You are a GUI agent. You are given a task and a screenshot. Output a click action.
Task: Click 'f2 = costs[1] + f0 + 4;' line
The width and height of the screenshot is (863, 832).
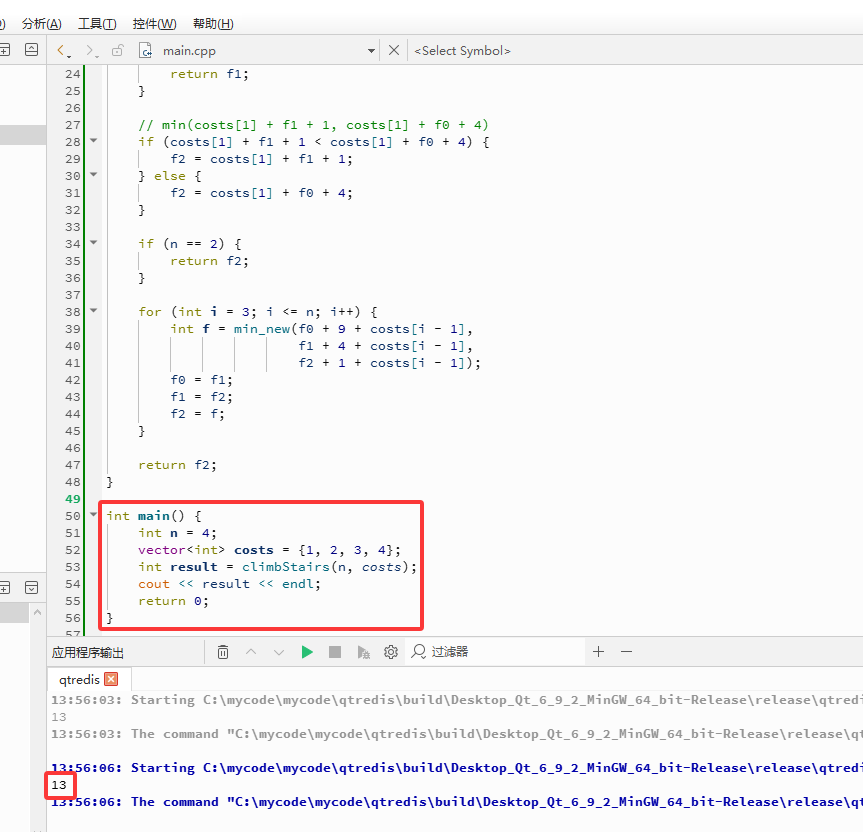coord(261,193)
